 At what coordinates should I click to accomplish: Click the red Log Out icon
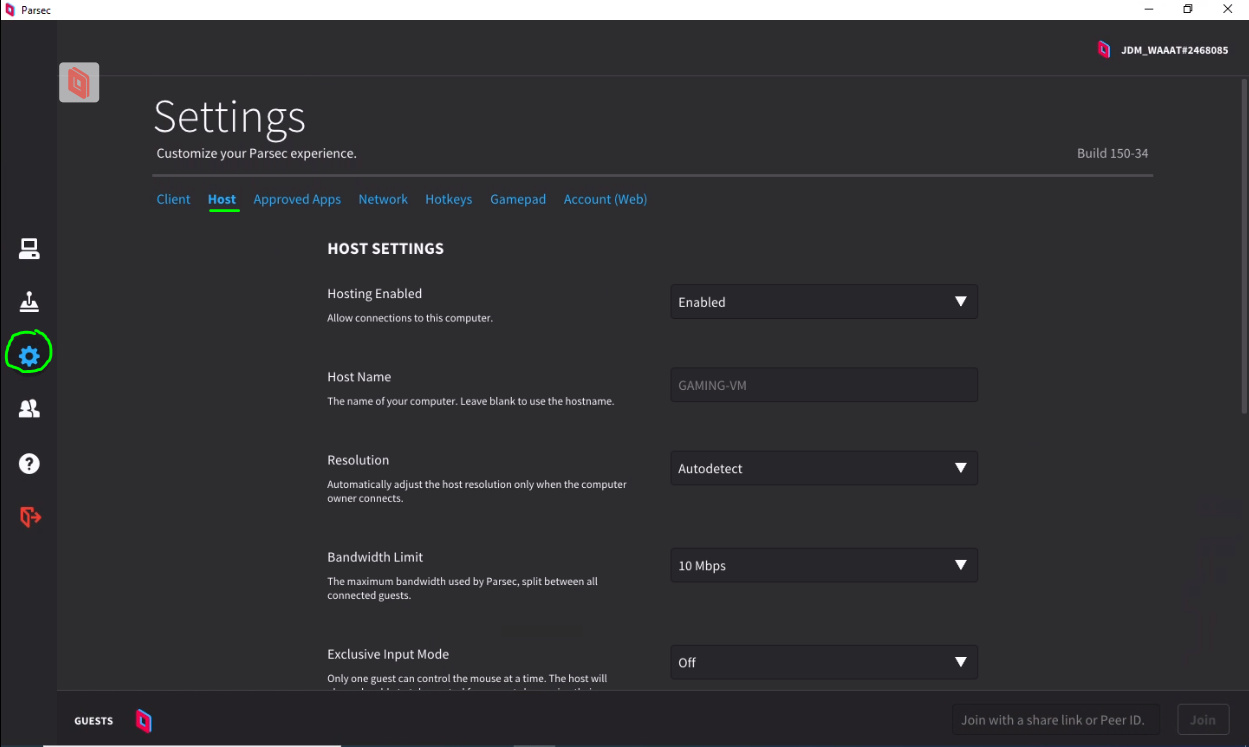pyautogui.click(x=30, y=517)
